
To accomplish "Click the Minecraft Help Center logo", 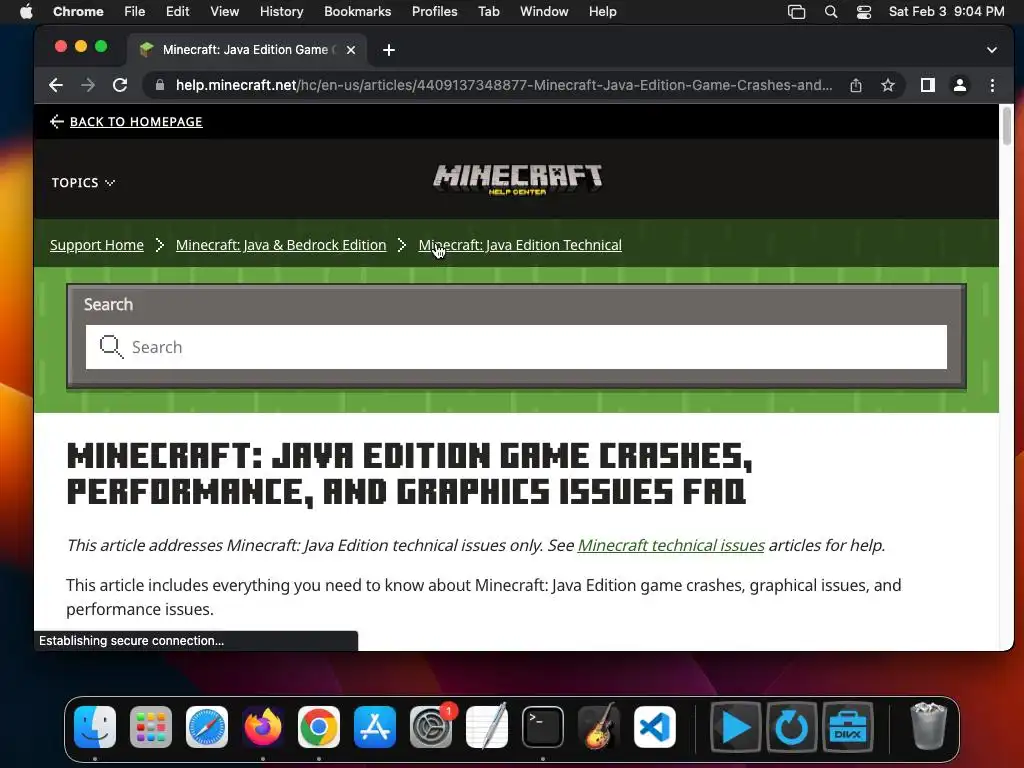I will tap(517, 179).
